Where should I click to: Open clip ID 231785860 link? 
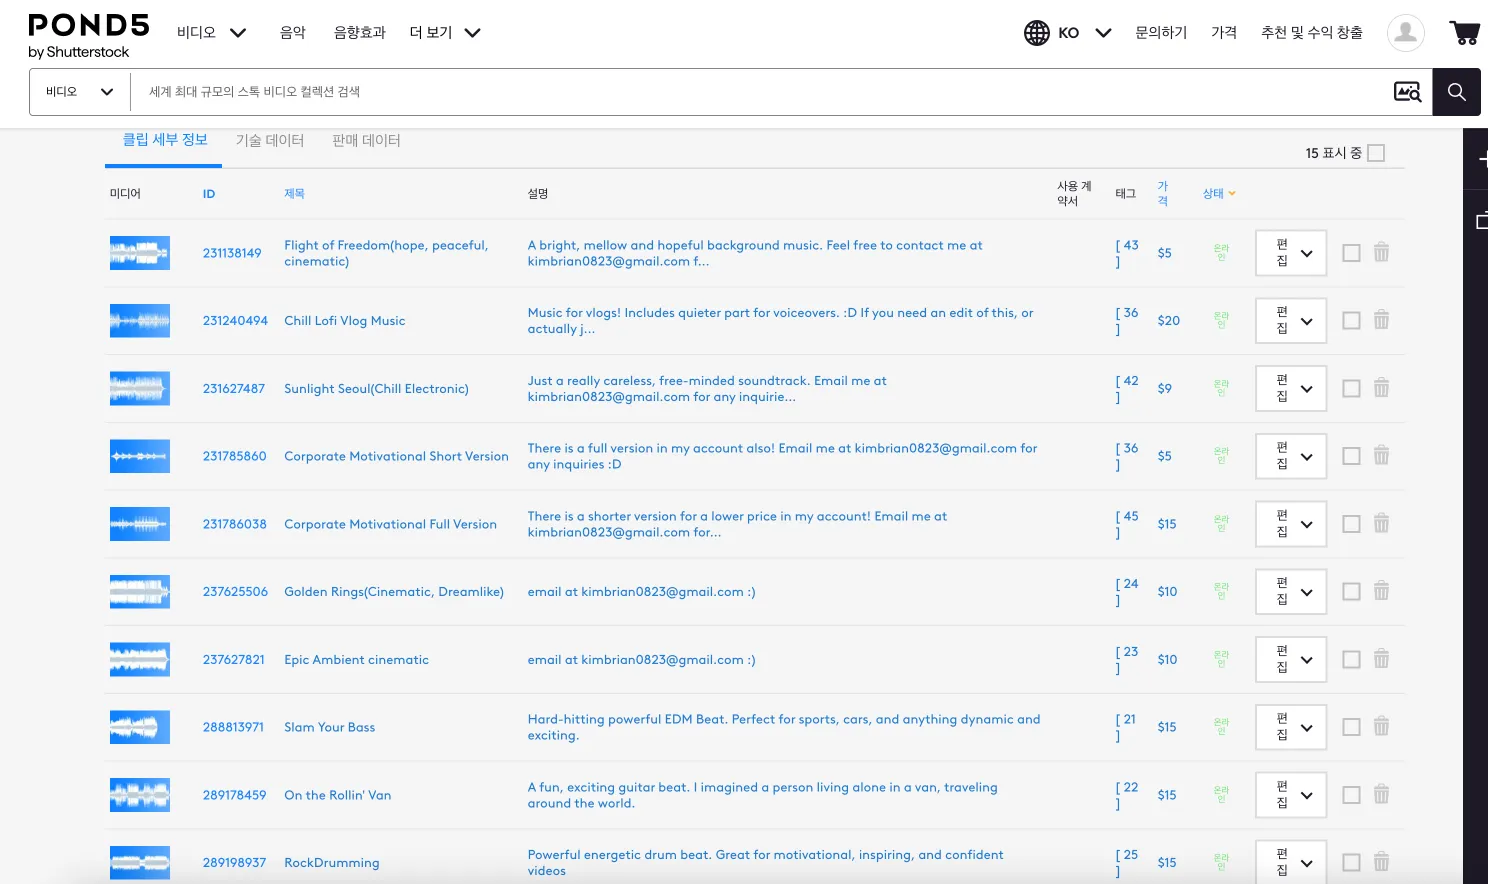[x=235, y=456]
